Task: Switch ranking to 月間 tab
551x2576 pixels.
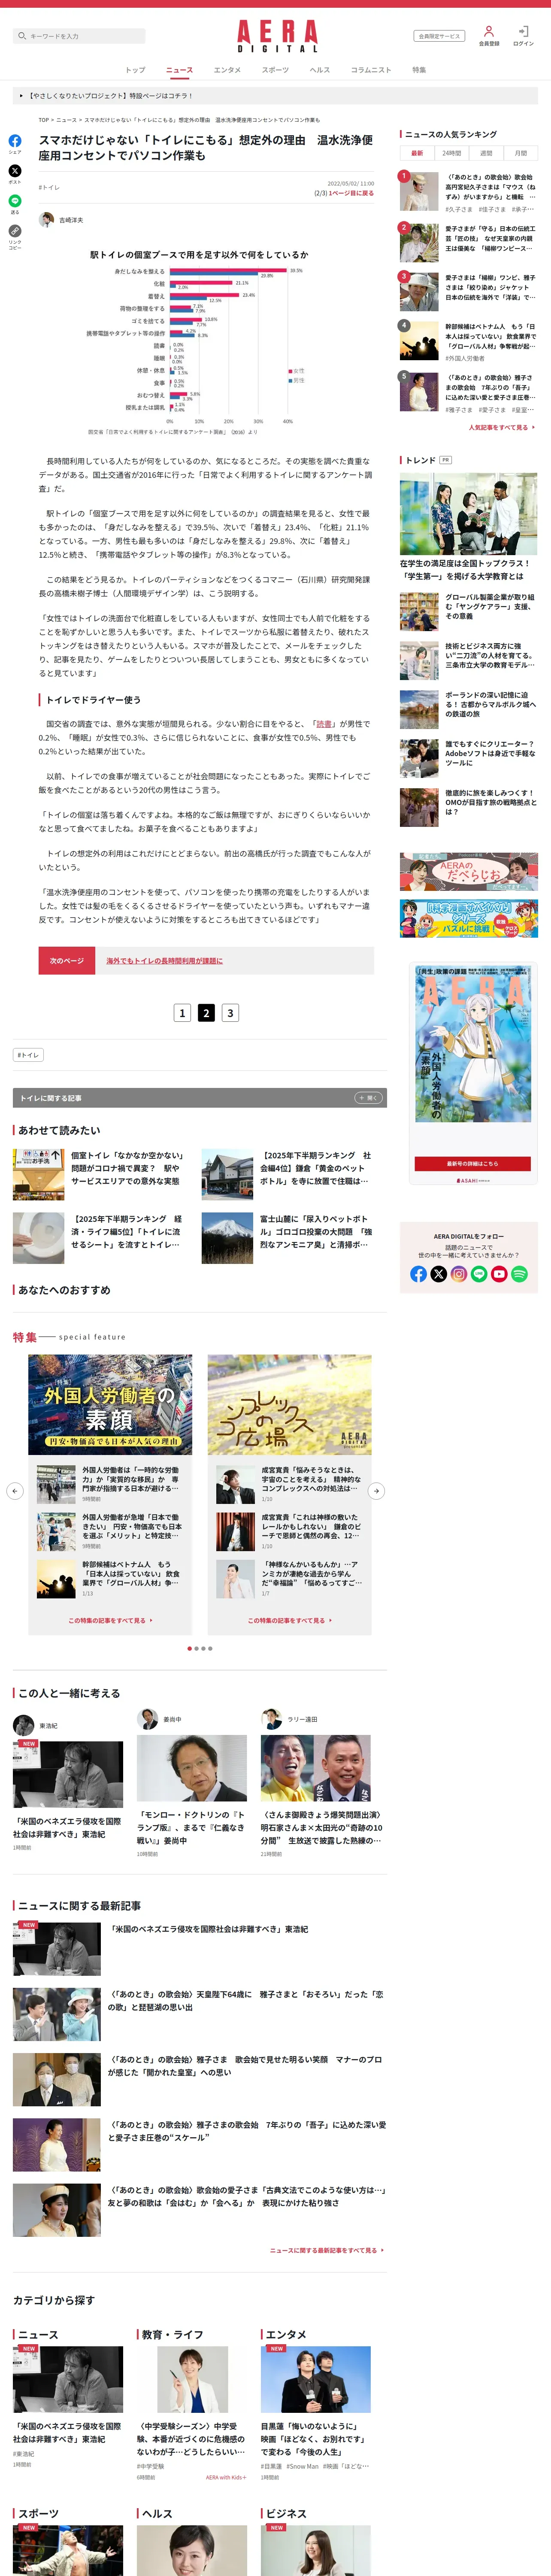Action: click(x=520, y=153)
